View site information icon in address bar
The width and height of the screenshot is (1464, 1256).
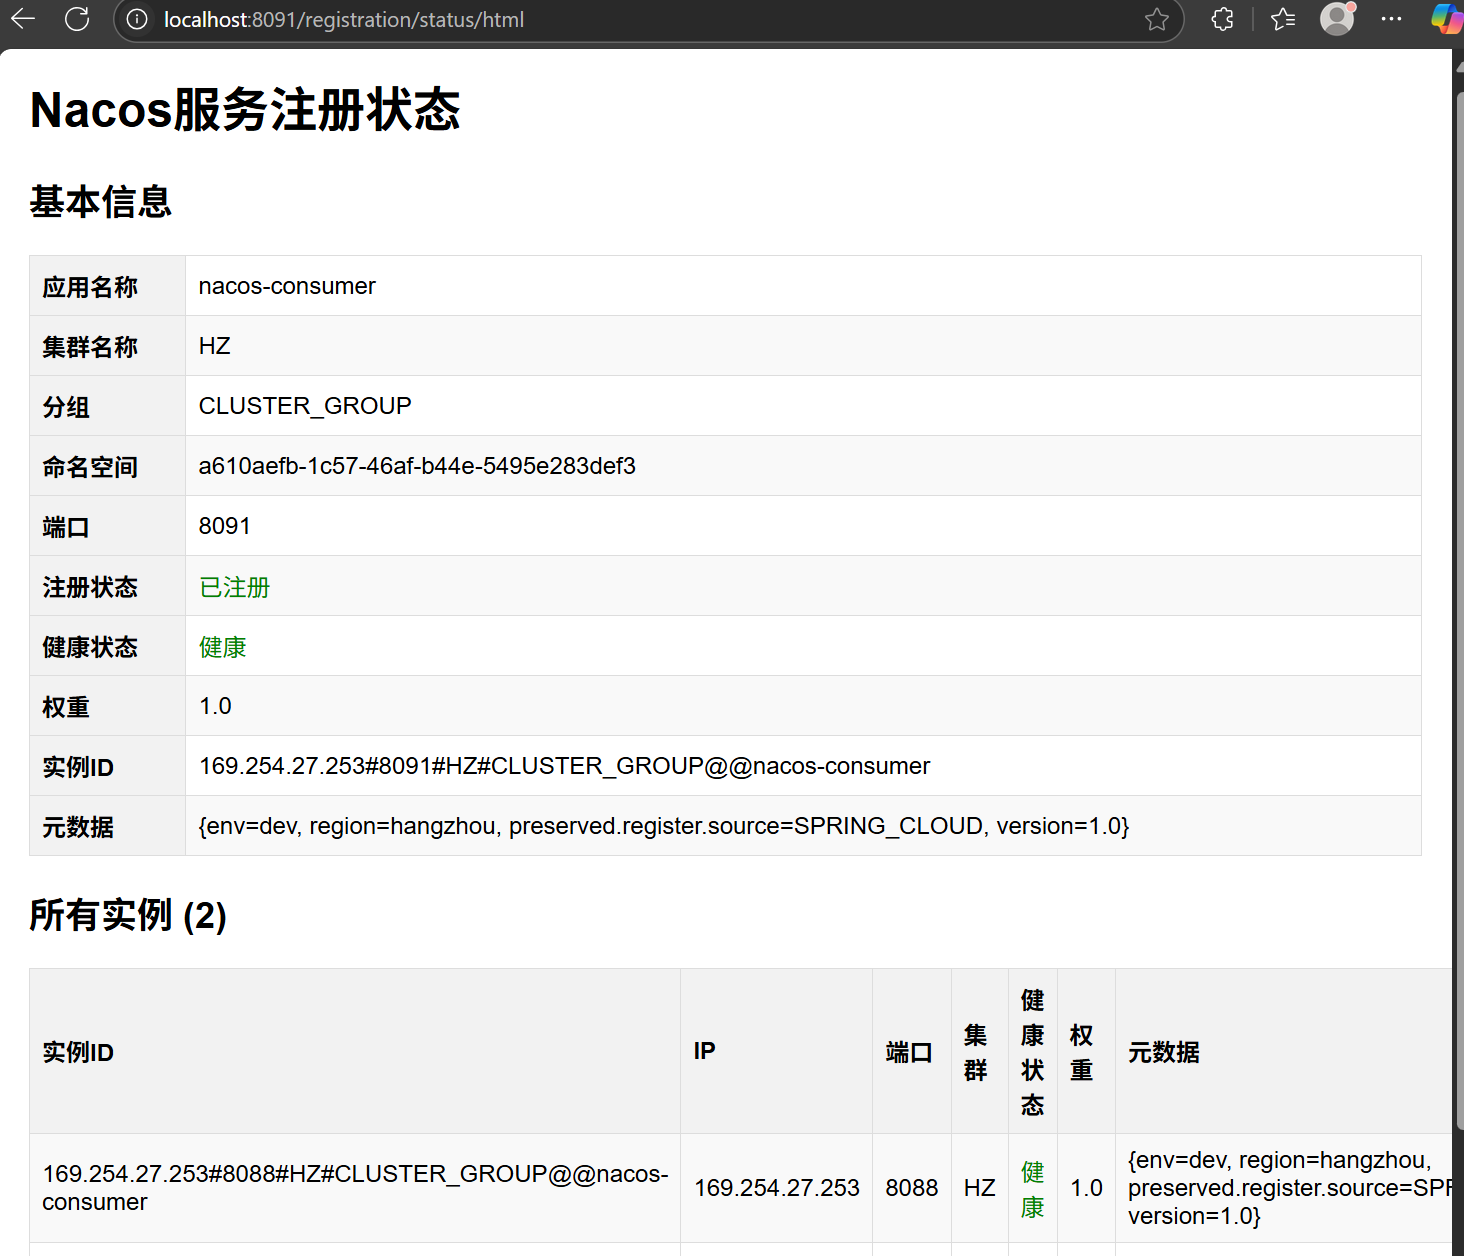click(137, 20)
